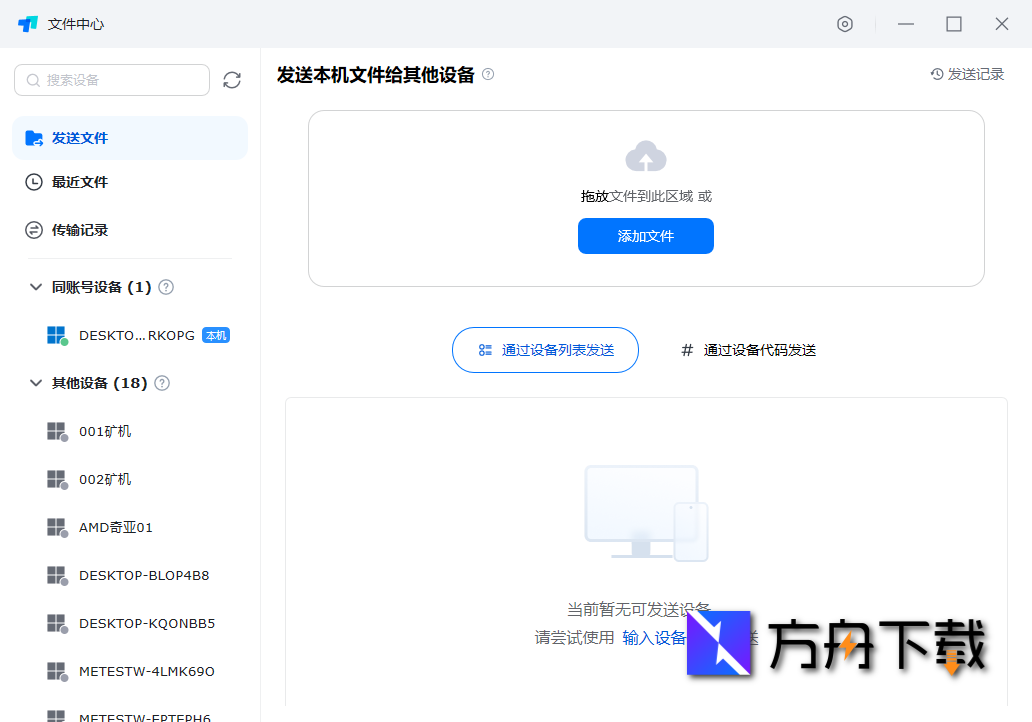
Task: Click the cloud upload icon in the drop zone
Action: [x=646, y=155]
